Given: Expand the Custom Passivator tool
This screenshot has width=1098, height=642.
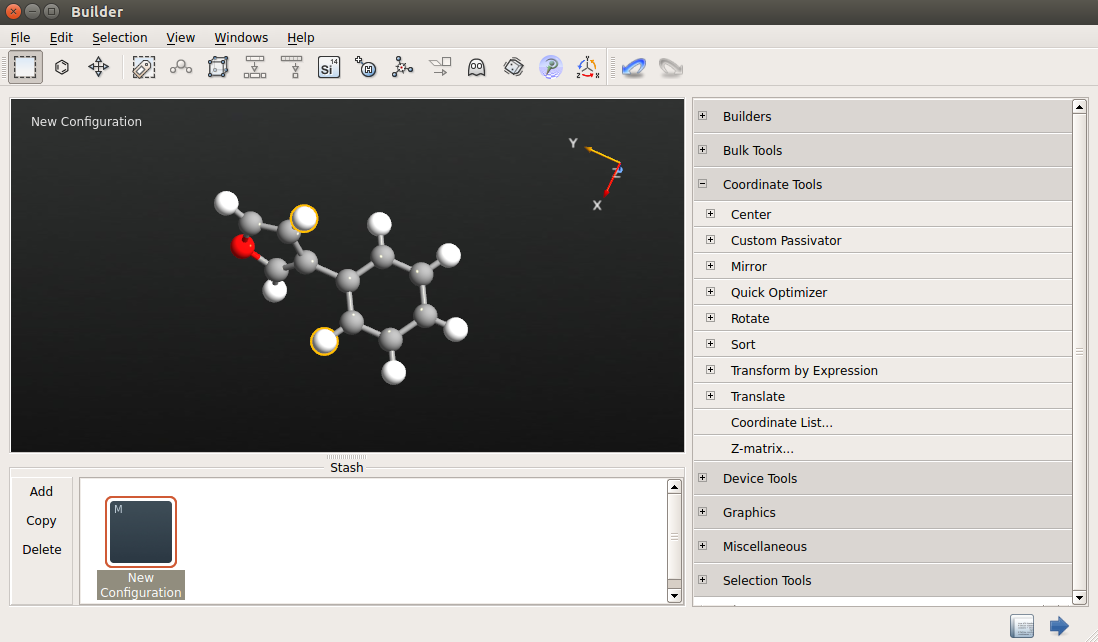Looking at the screenshot, I should click(711, 239).
